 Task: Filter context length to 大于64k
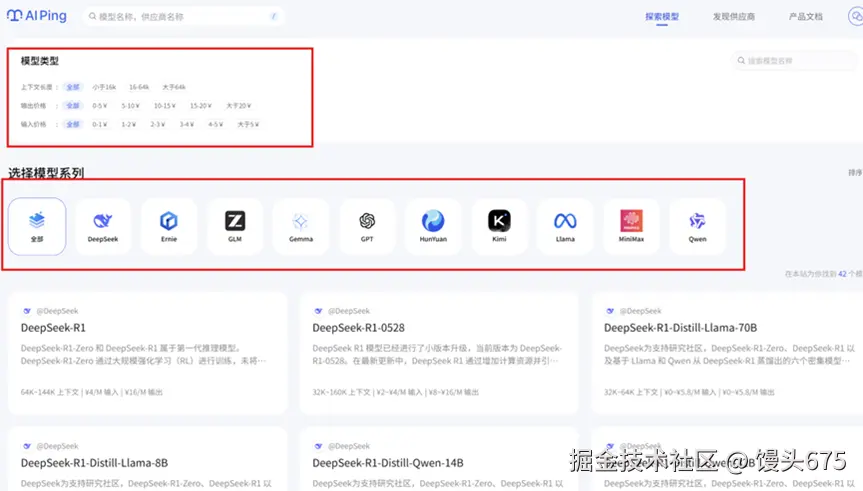pos(174,87)
